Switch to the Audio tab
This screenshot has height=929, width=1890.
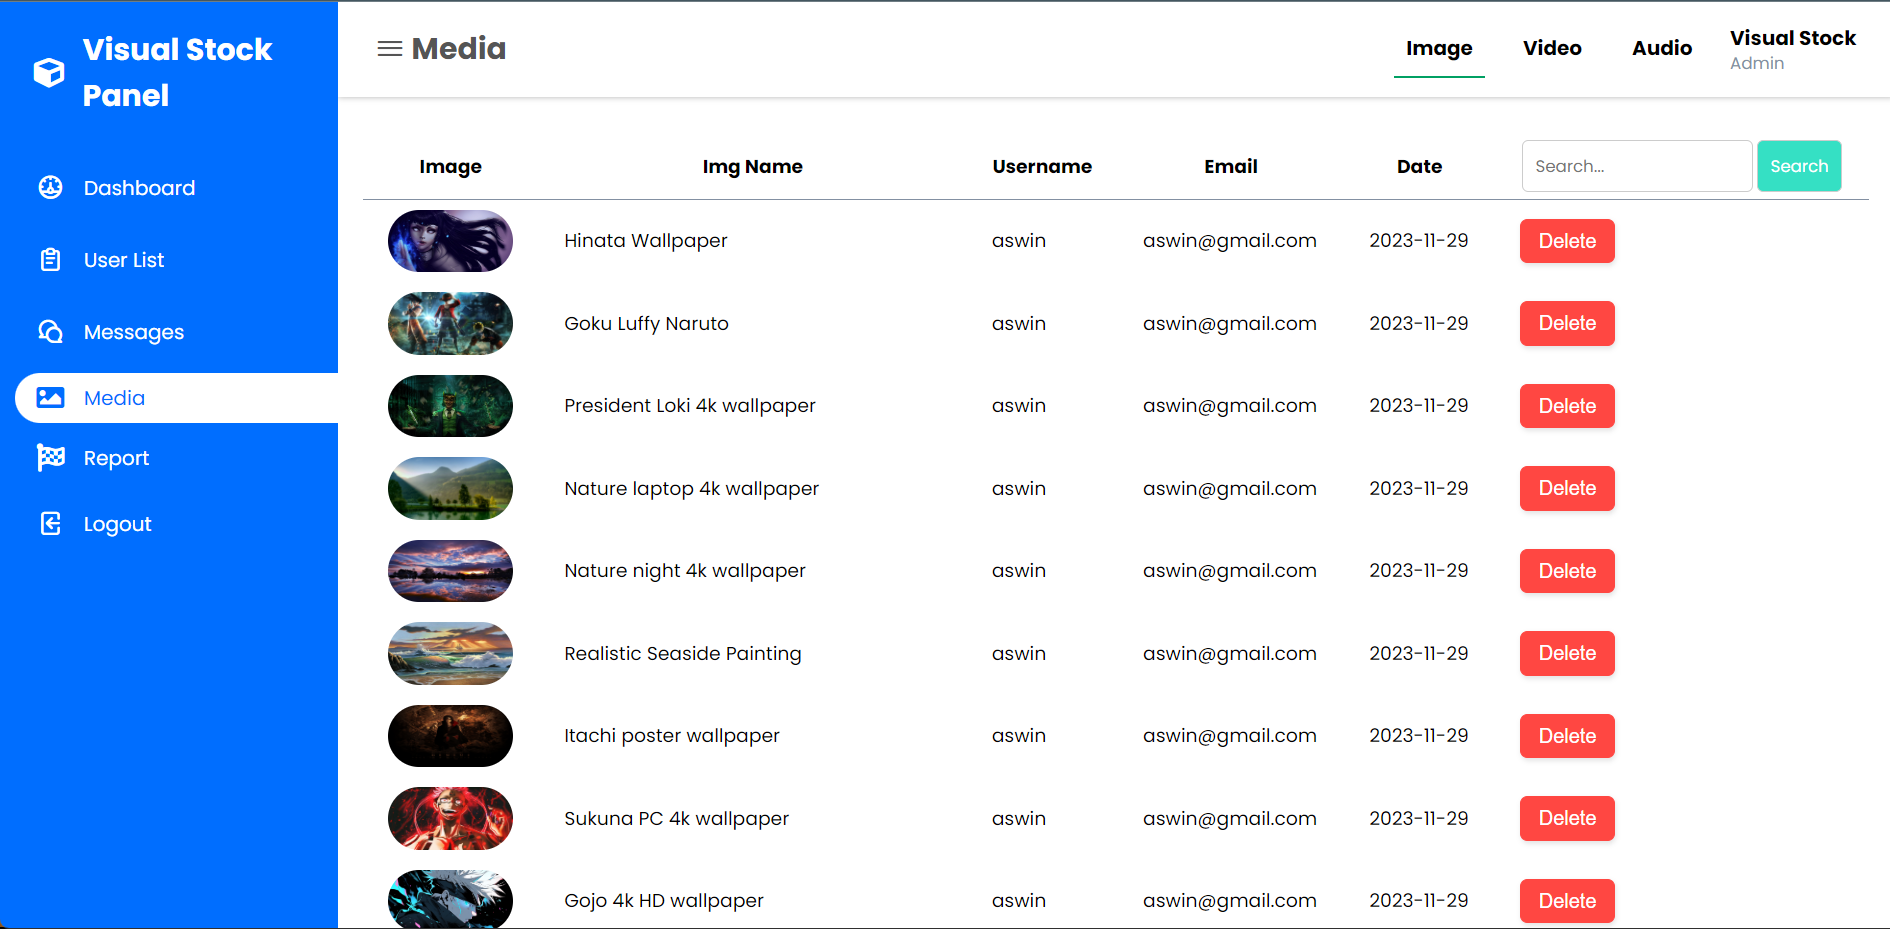pos(1661,48)
